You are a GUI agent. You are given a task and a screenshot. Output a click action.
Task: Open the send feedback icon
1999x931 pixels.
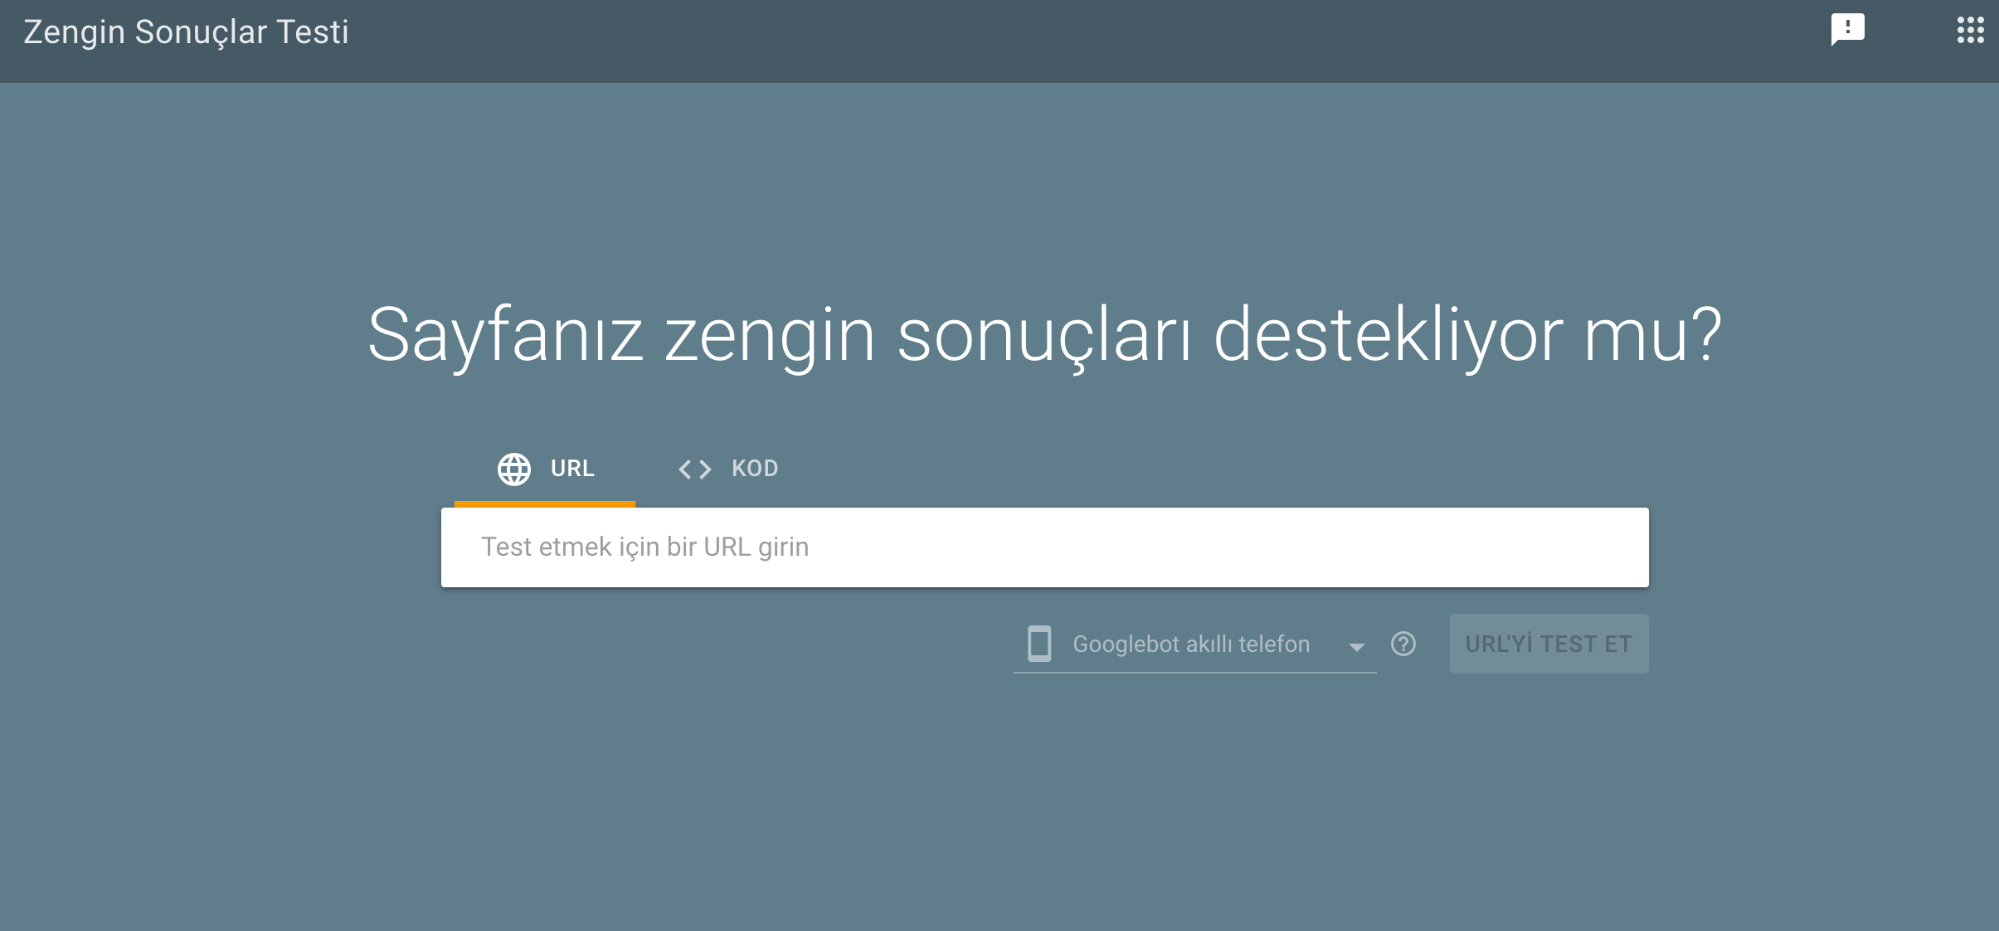click(1847, 30)
